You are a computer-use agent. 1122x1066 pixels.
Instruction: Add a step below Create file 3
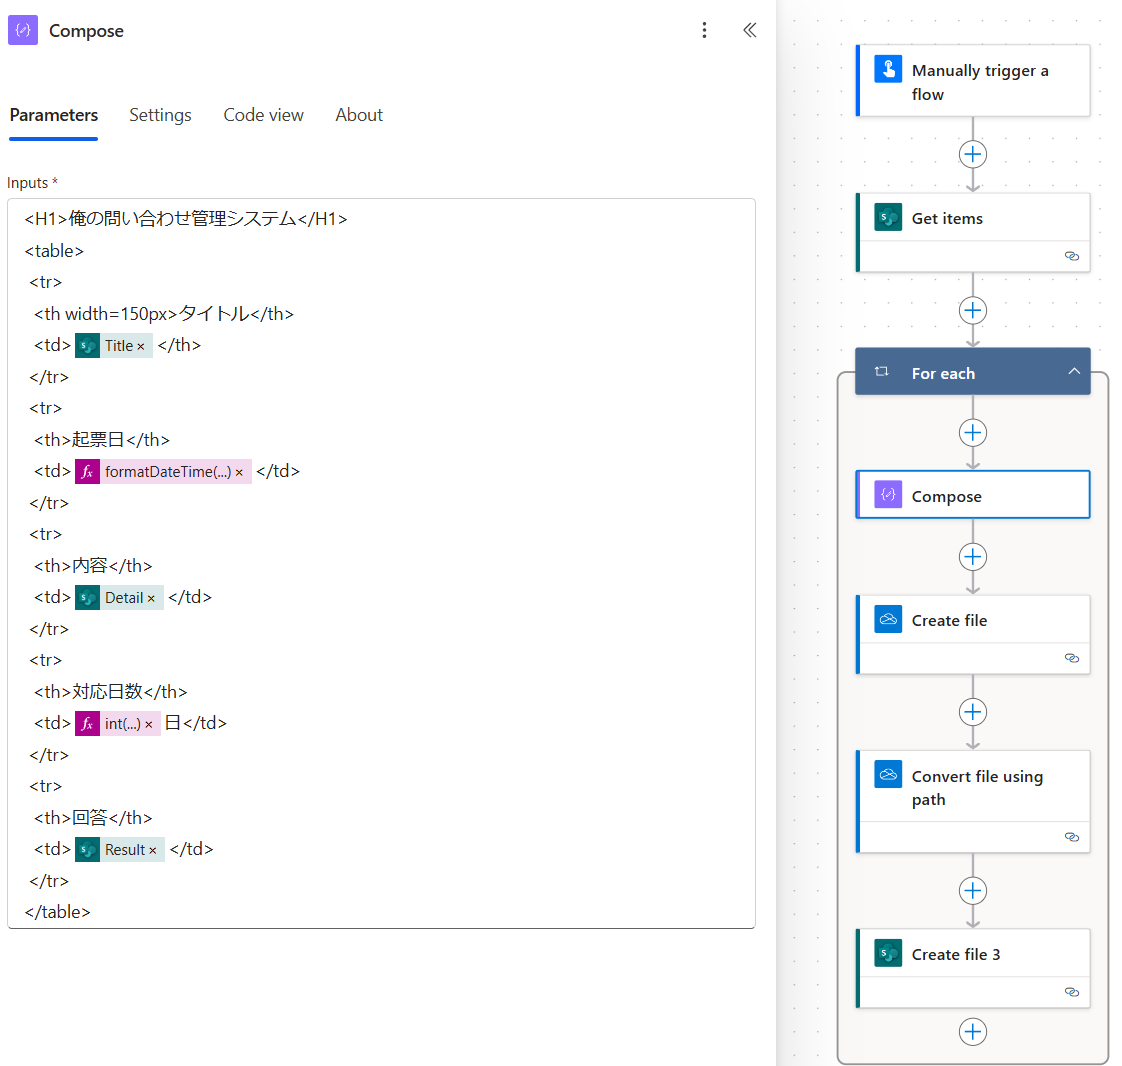[x=972, y=1032]
